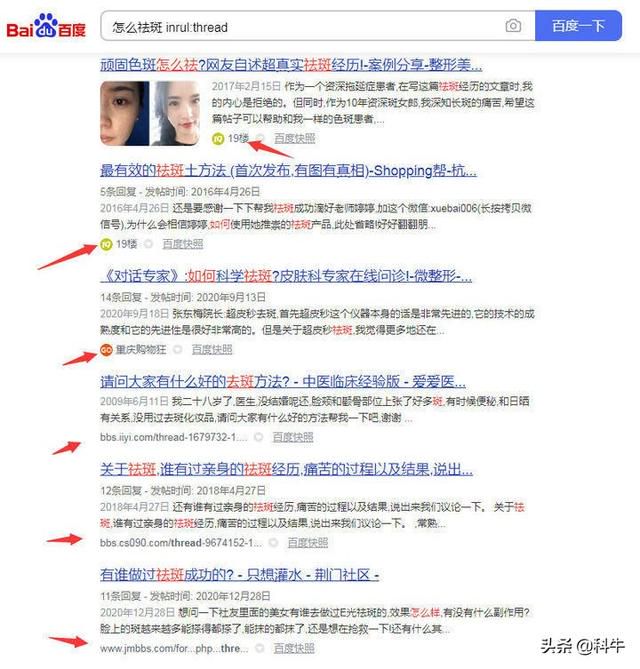The width and height of the screenshot is (640, 669).
Task: Click the circle icon after www.jmbbs.com URL
Action: pos(259,649)
